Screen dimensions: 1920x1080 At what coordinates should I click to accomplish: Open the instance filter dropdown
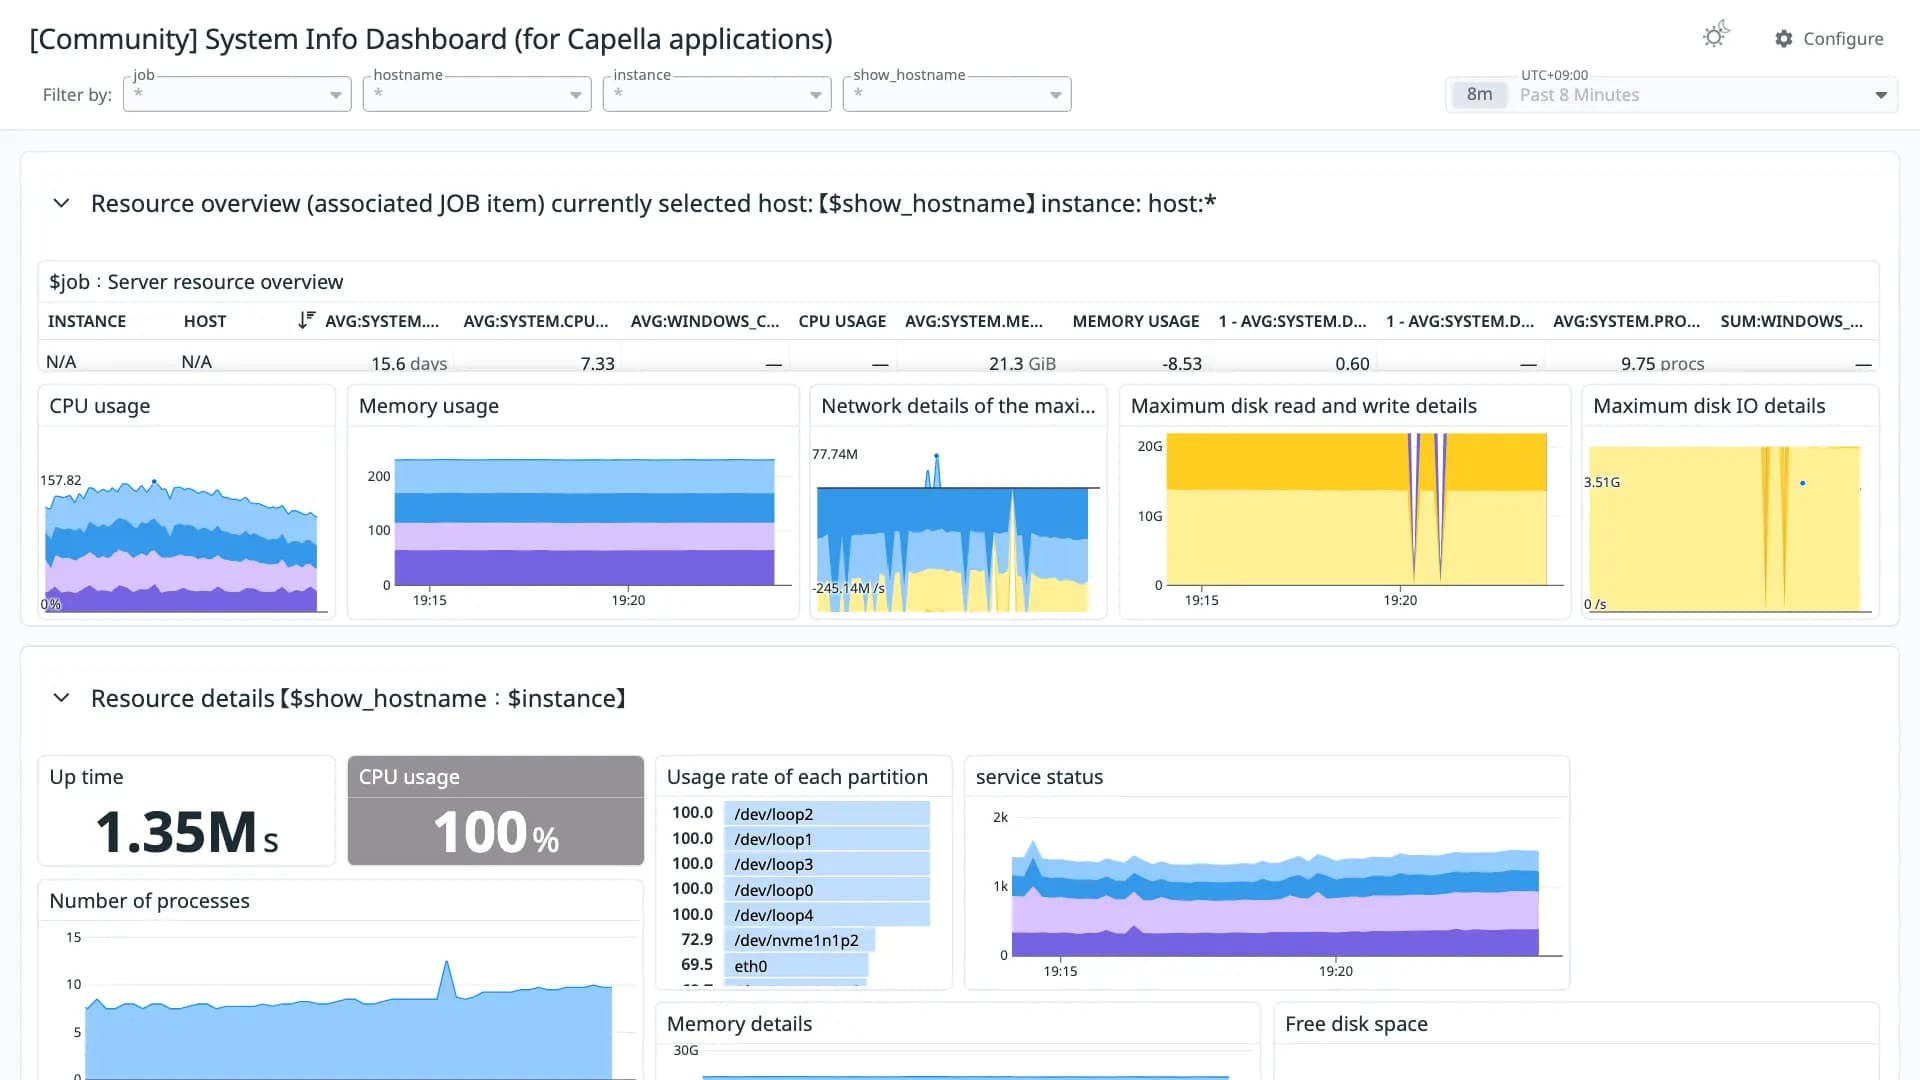717,94
